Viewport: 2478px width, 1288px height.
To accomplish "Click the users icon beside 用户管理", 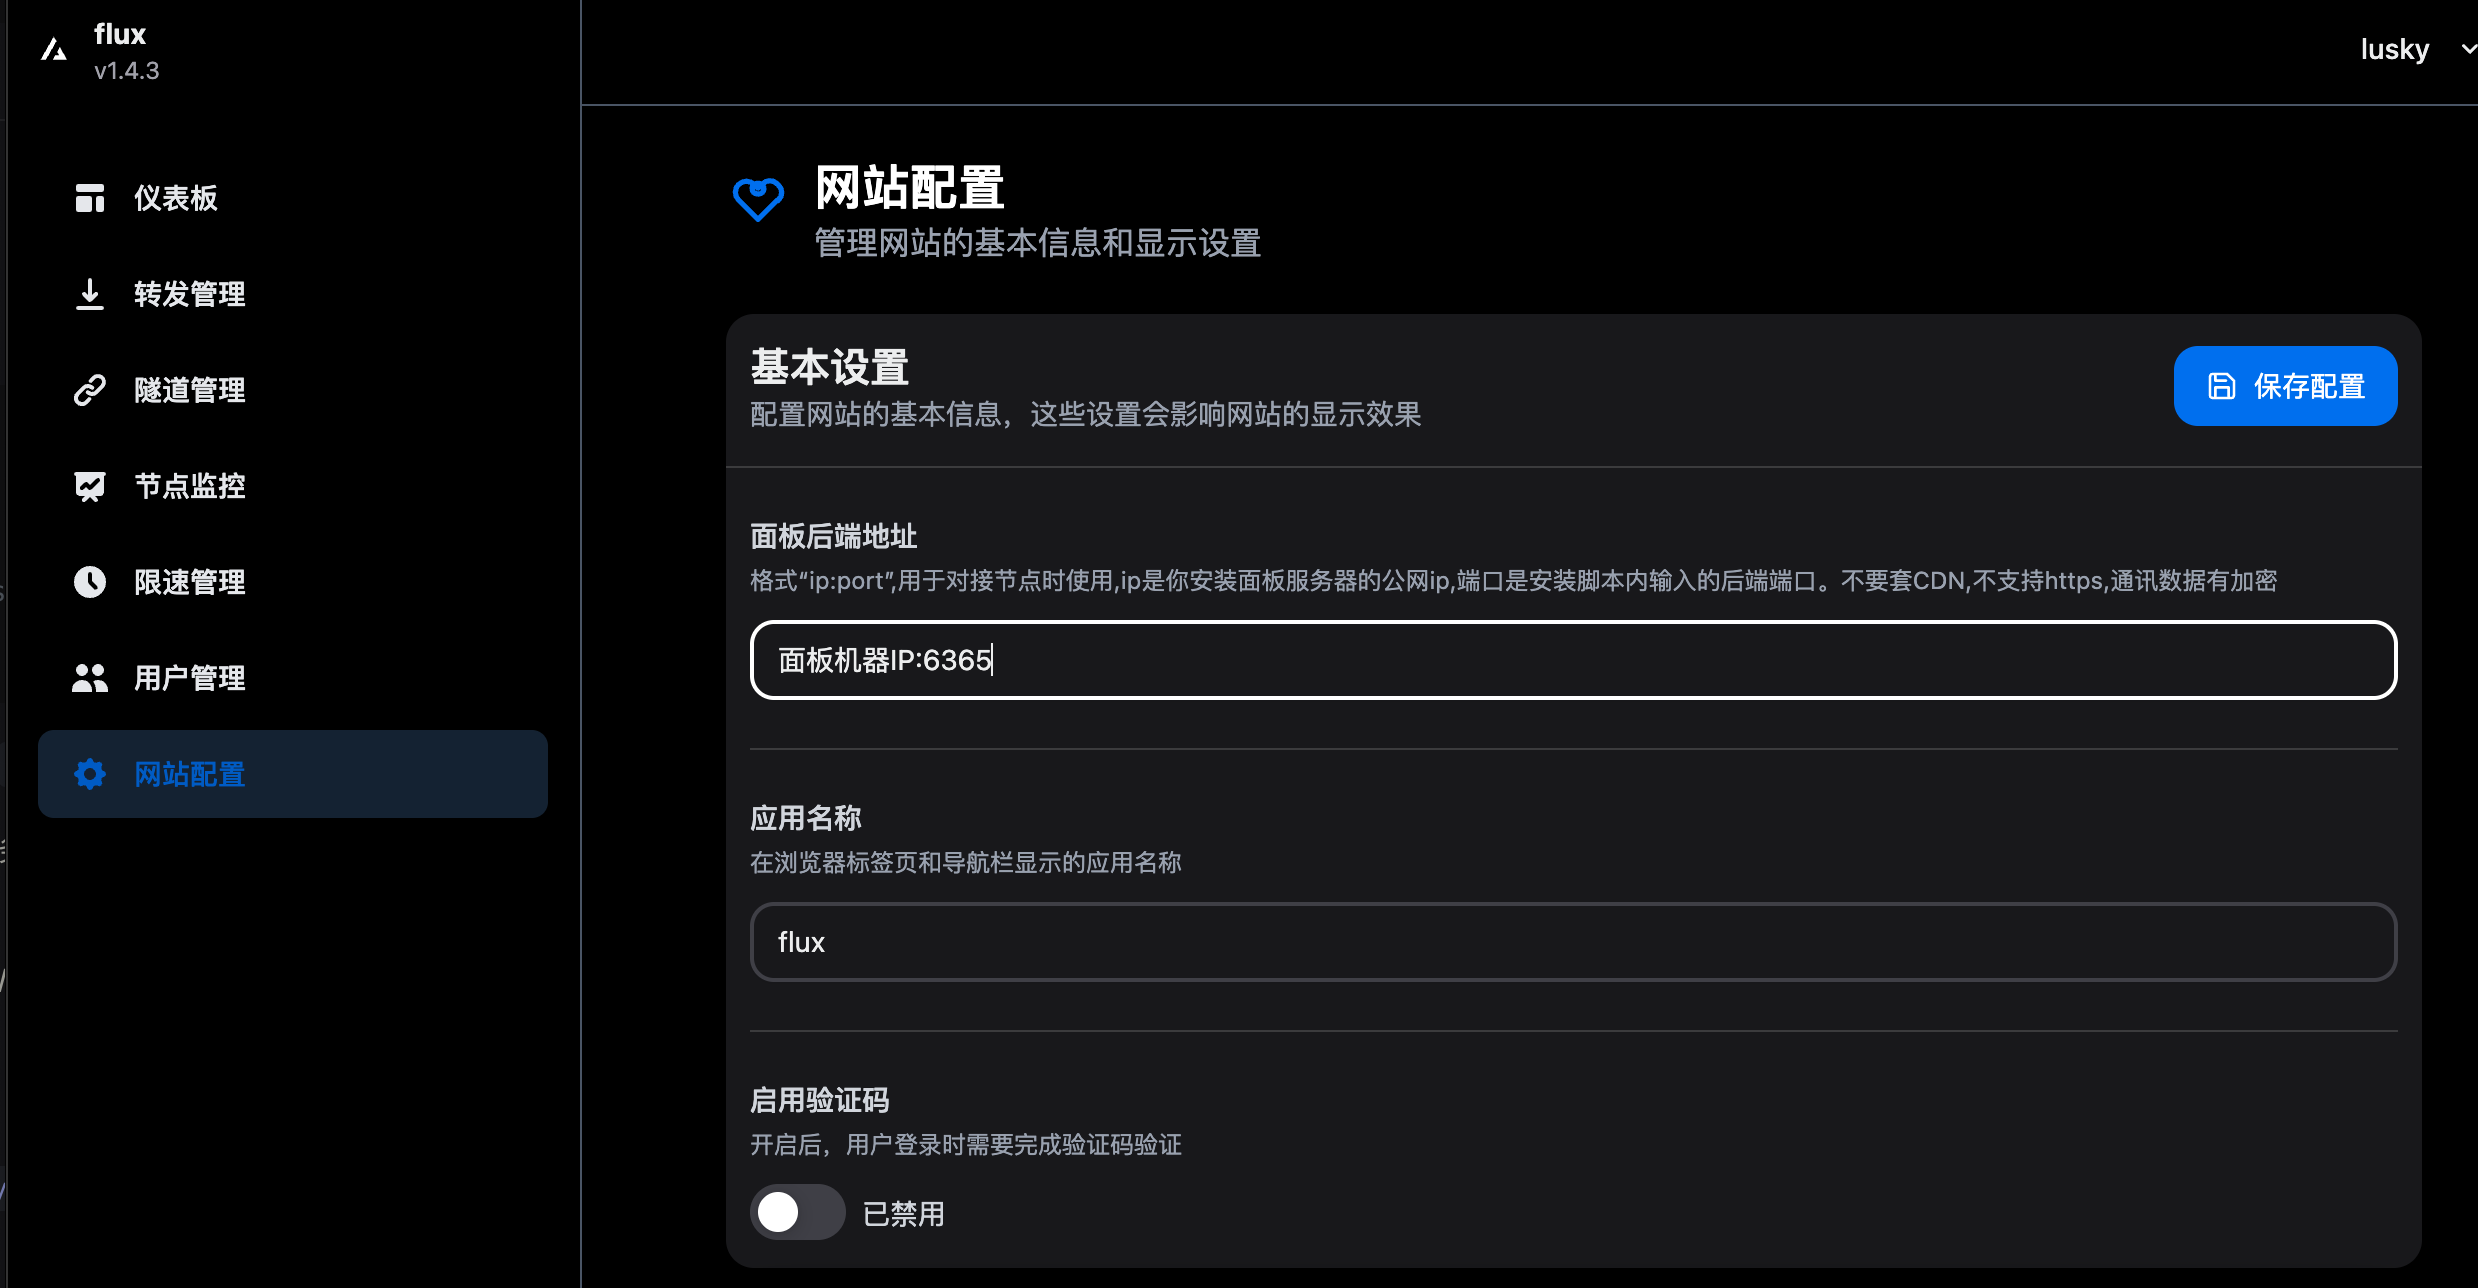I will [90, 678].
